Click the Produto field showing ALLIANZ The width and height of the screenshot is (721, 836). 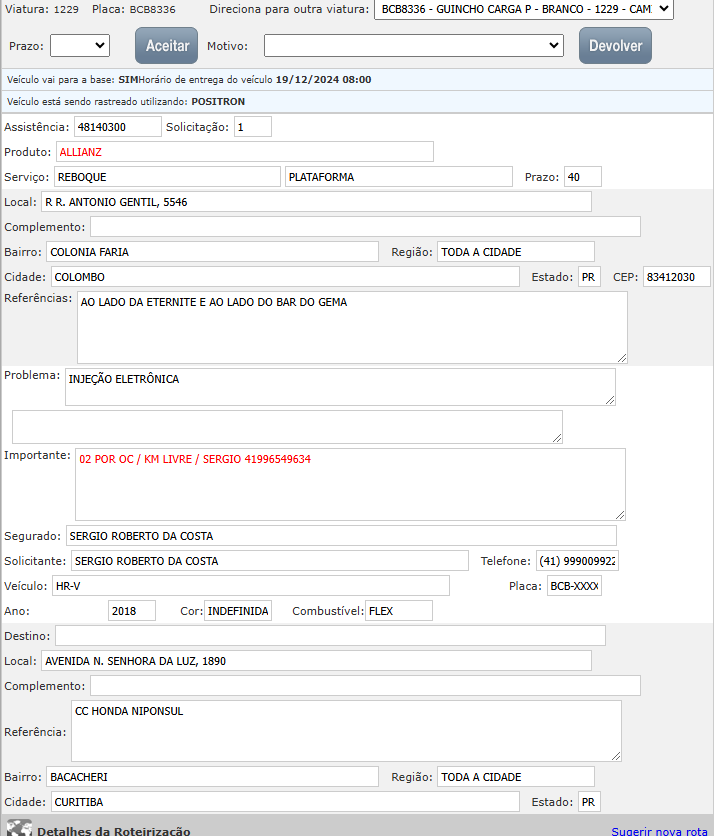244,152
